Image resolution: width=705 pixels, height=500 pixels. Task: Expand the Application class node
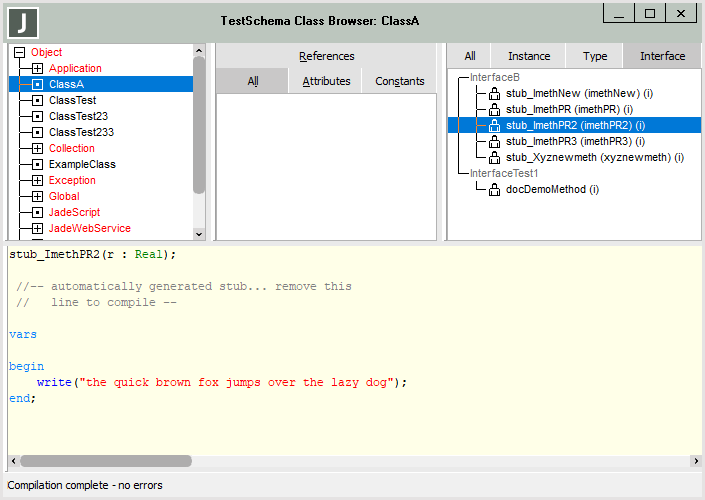point(37,69)
